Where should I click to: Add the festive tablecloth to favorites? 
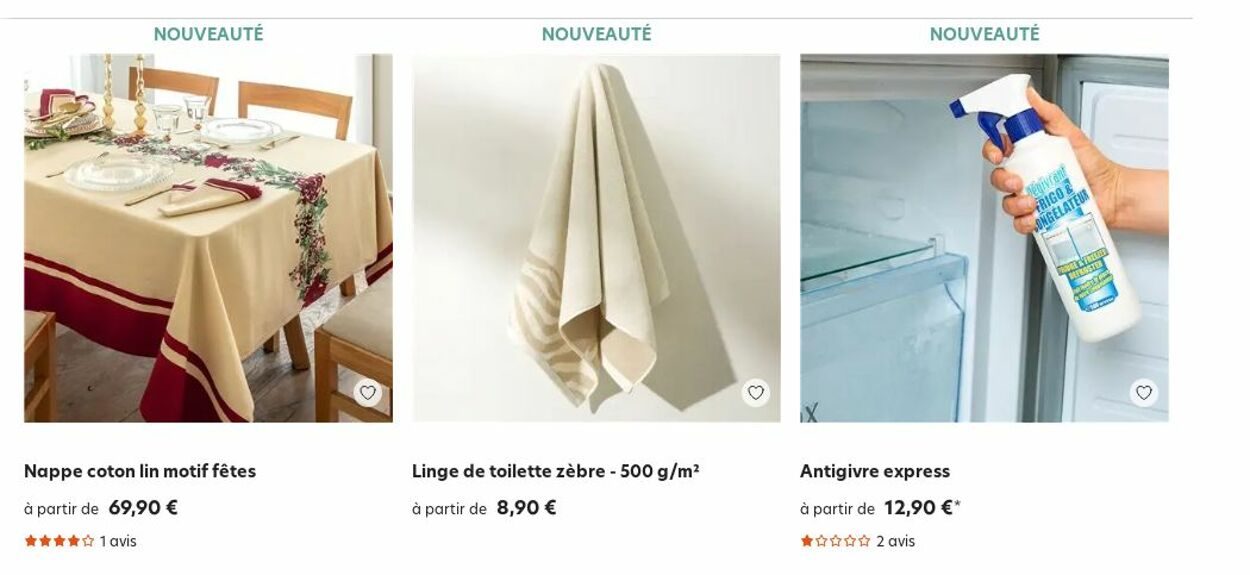tap(368, 393)
